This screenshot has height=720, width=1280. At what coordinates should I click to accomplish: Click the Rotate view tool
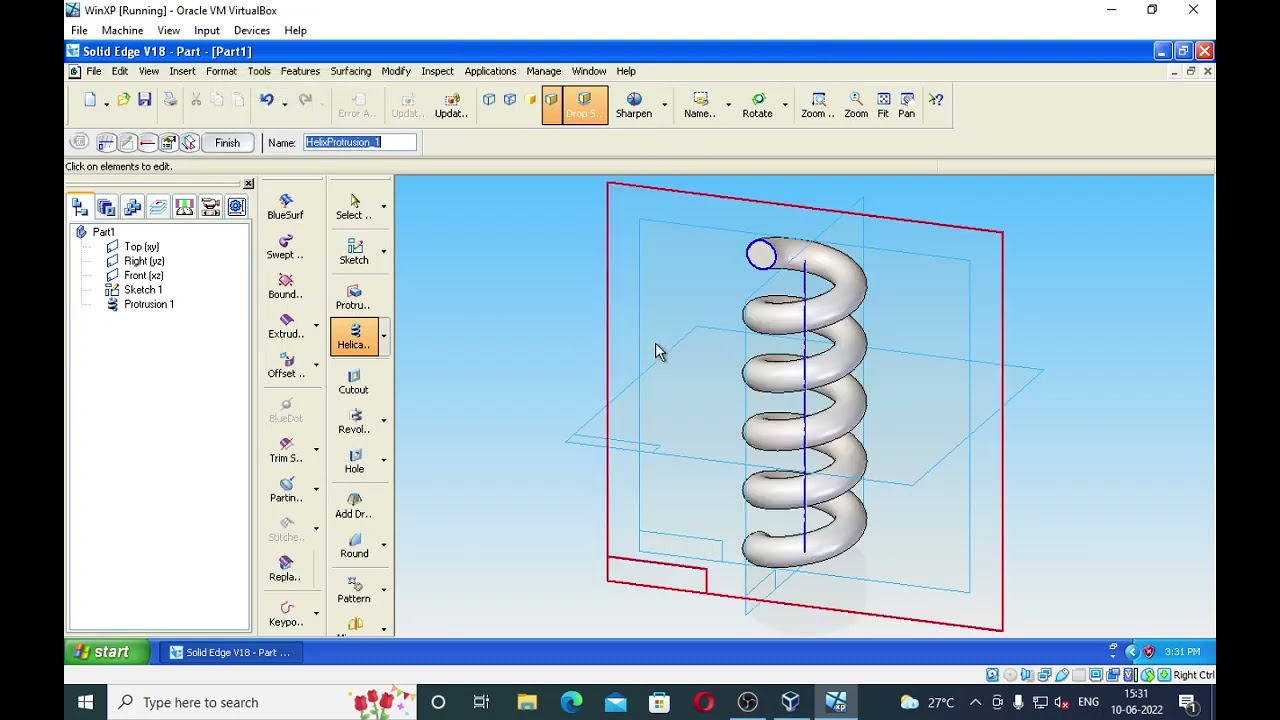758,105
